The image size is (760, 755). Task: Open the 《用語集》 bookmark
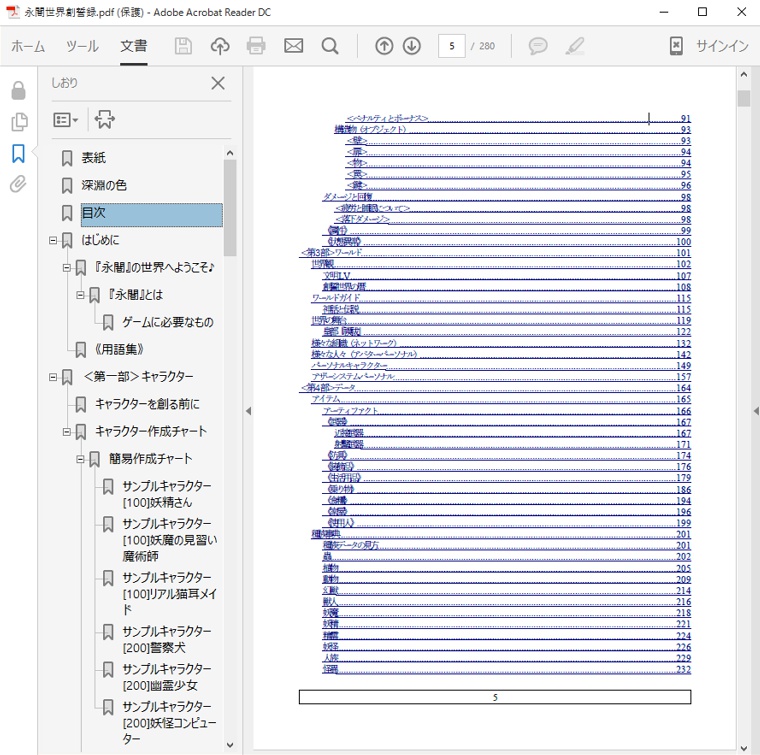(x=119, y=349)
